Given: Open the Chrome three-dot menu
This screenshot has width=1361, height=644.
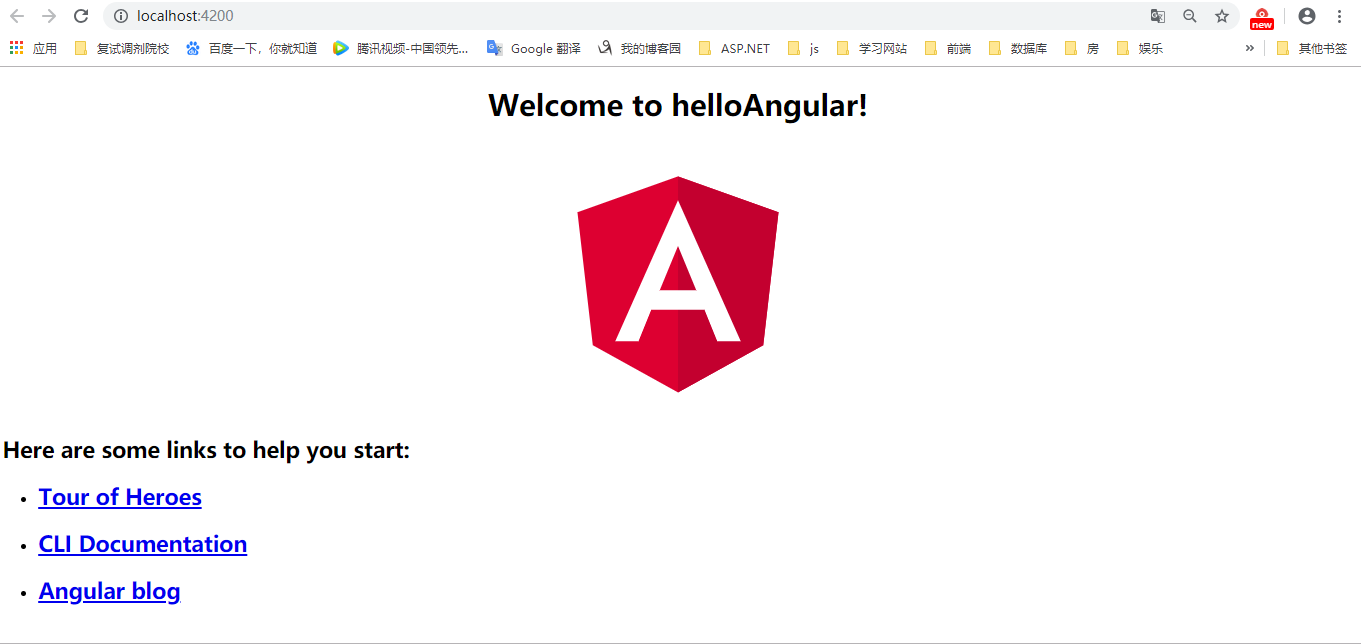Looking at the screenshot, I should [x=1339, y=16].
